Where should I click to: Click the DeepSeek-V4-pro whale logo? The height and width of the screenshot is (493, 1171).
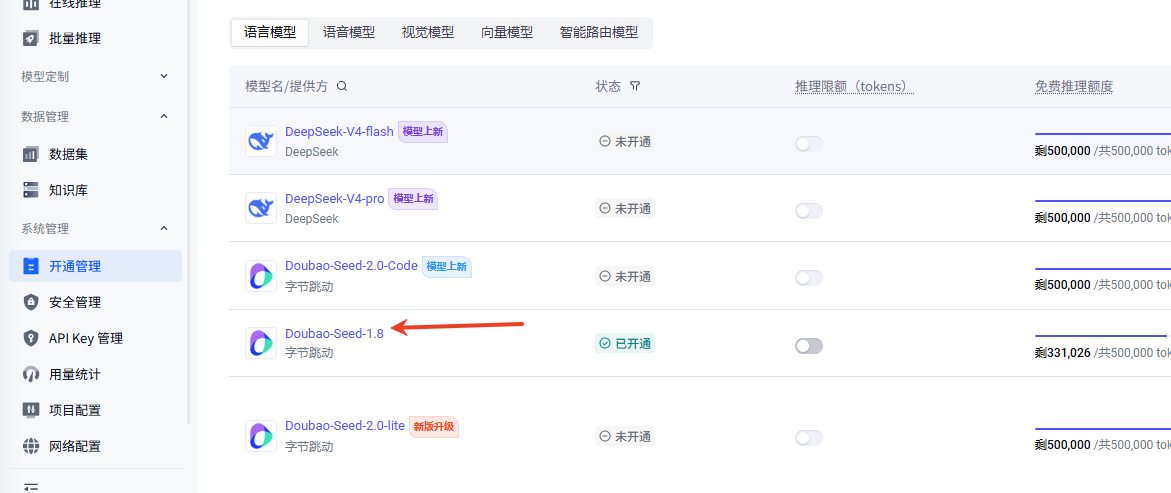(x=261, y=208)
